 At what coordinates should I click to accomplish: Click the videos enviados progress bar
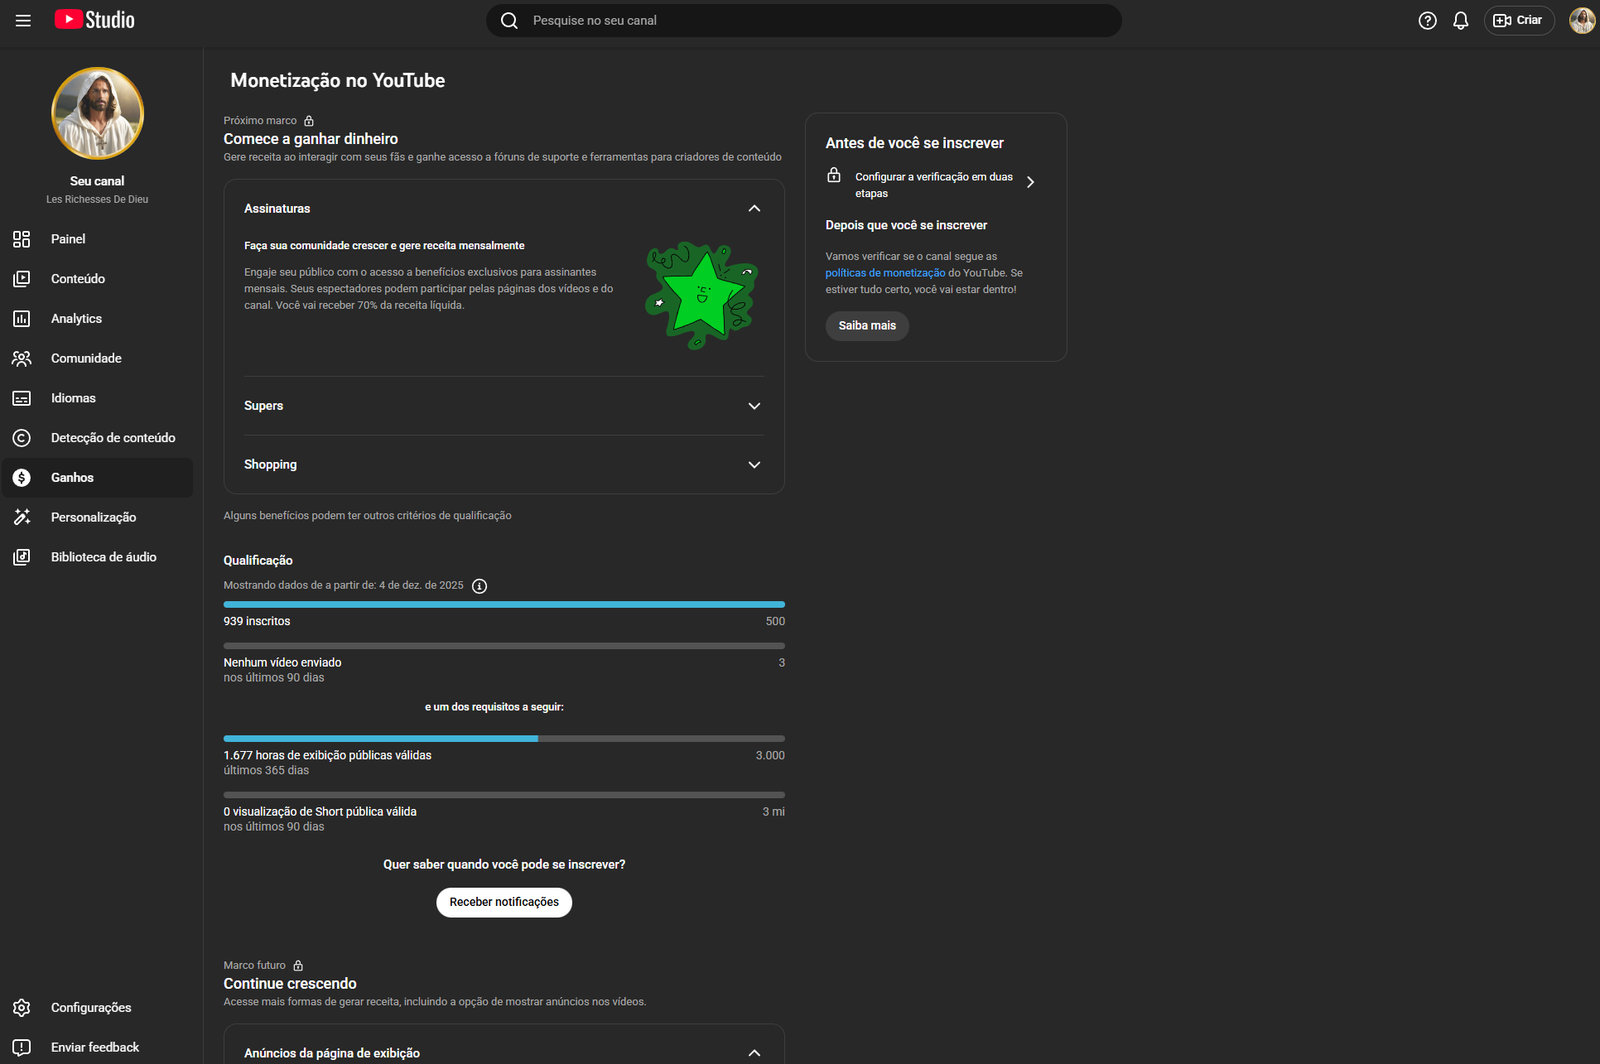tap(504, 646)
